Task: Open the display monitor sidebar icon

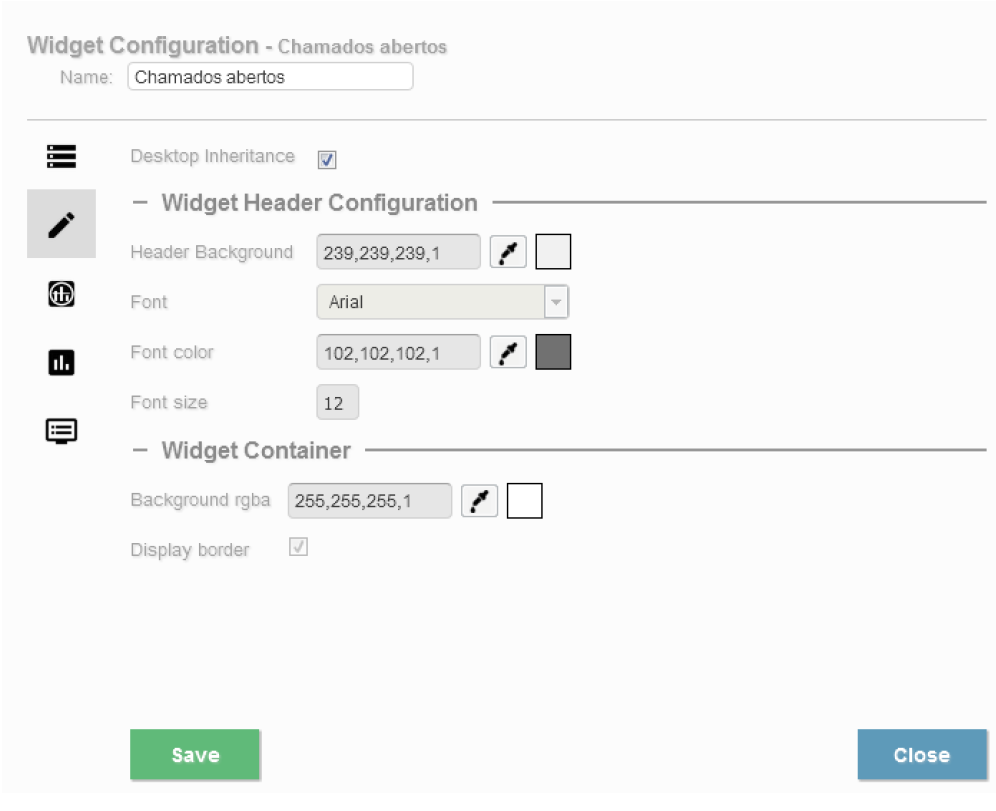Action: [61, 431]
